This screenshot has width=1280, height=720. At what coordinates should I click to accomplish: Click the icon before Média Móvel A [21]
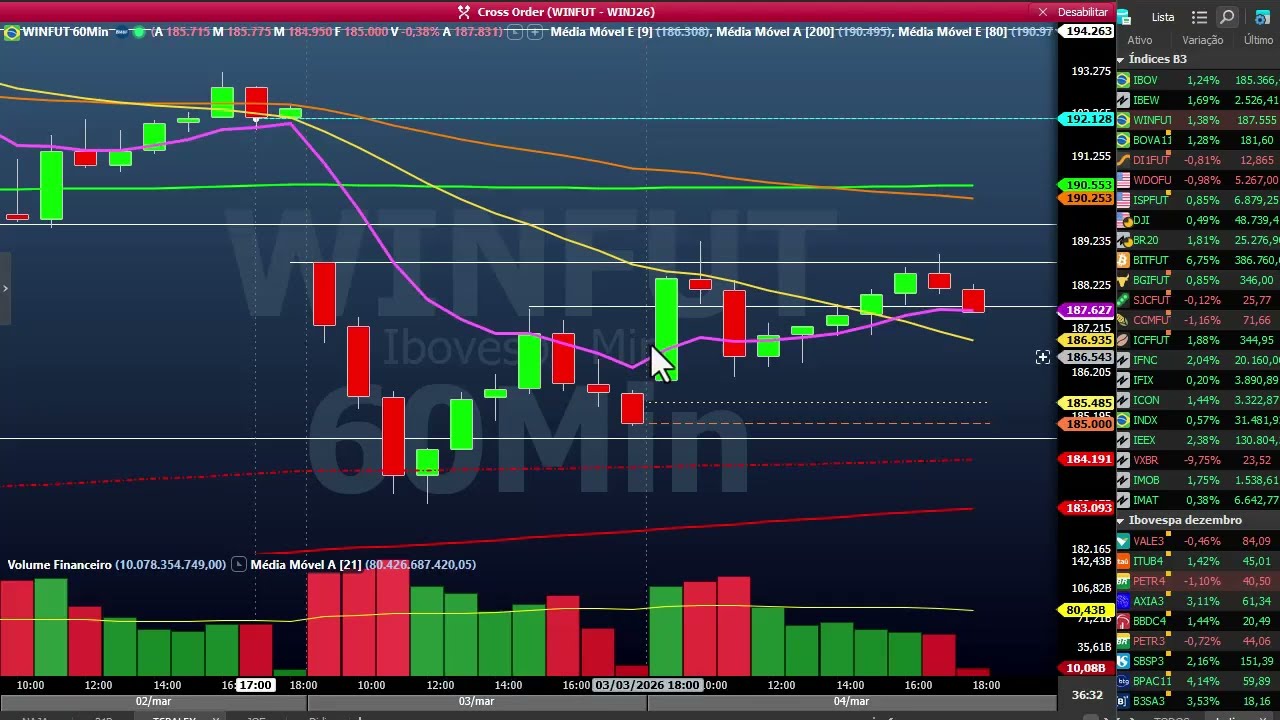(x=238, y=565)
